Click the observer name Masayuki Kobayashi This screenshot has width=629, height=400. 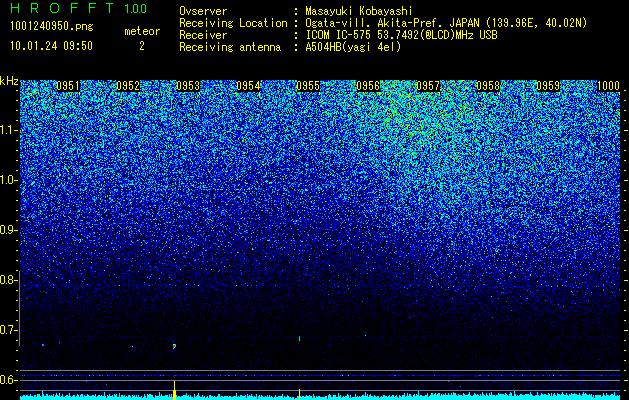(359, 11)
